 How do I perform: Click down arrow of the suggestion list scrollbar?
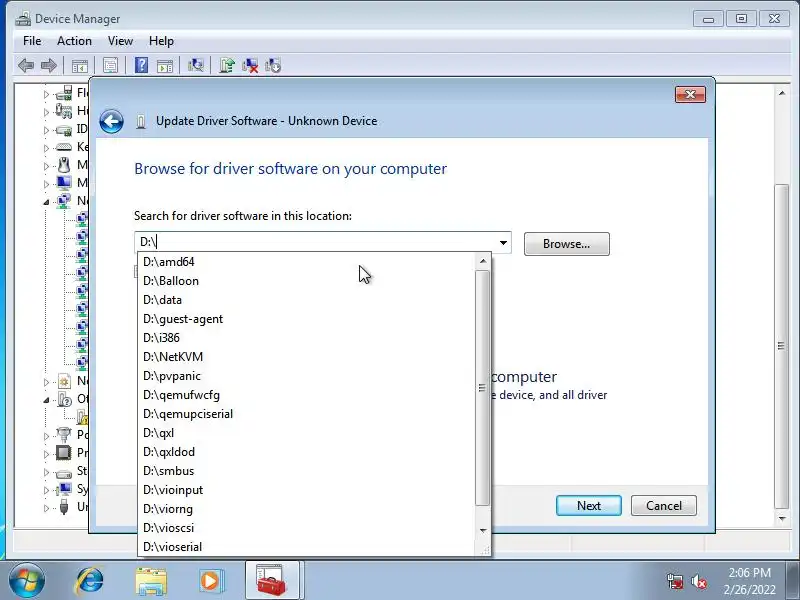click(483, 531)
